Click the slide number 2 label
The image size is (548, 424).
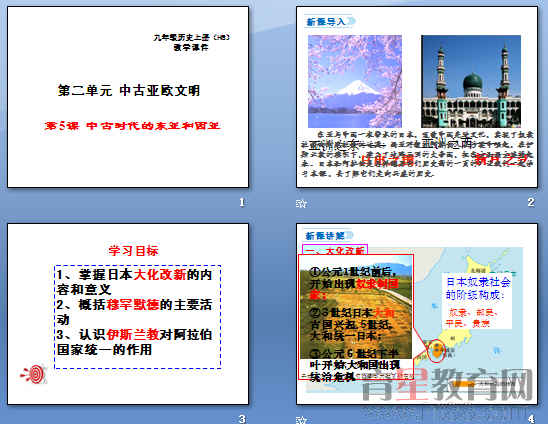pos(531,202)
